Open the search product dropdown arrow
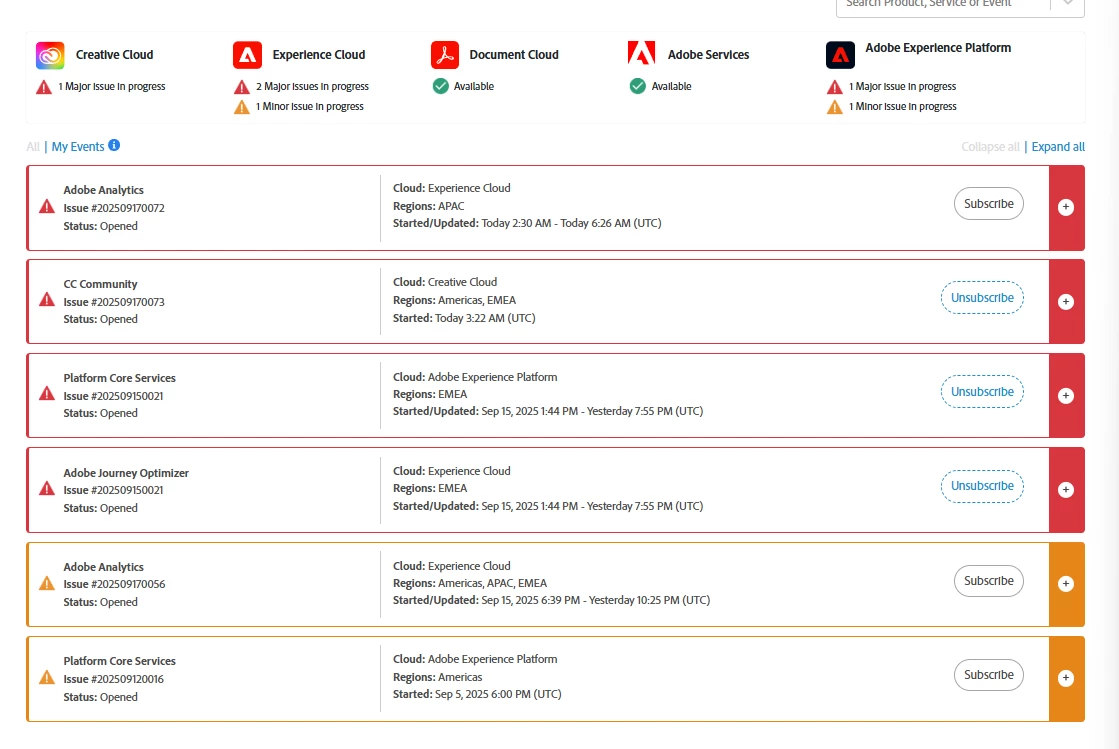 pyautogui.click(x=1068, y=4)
